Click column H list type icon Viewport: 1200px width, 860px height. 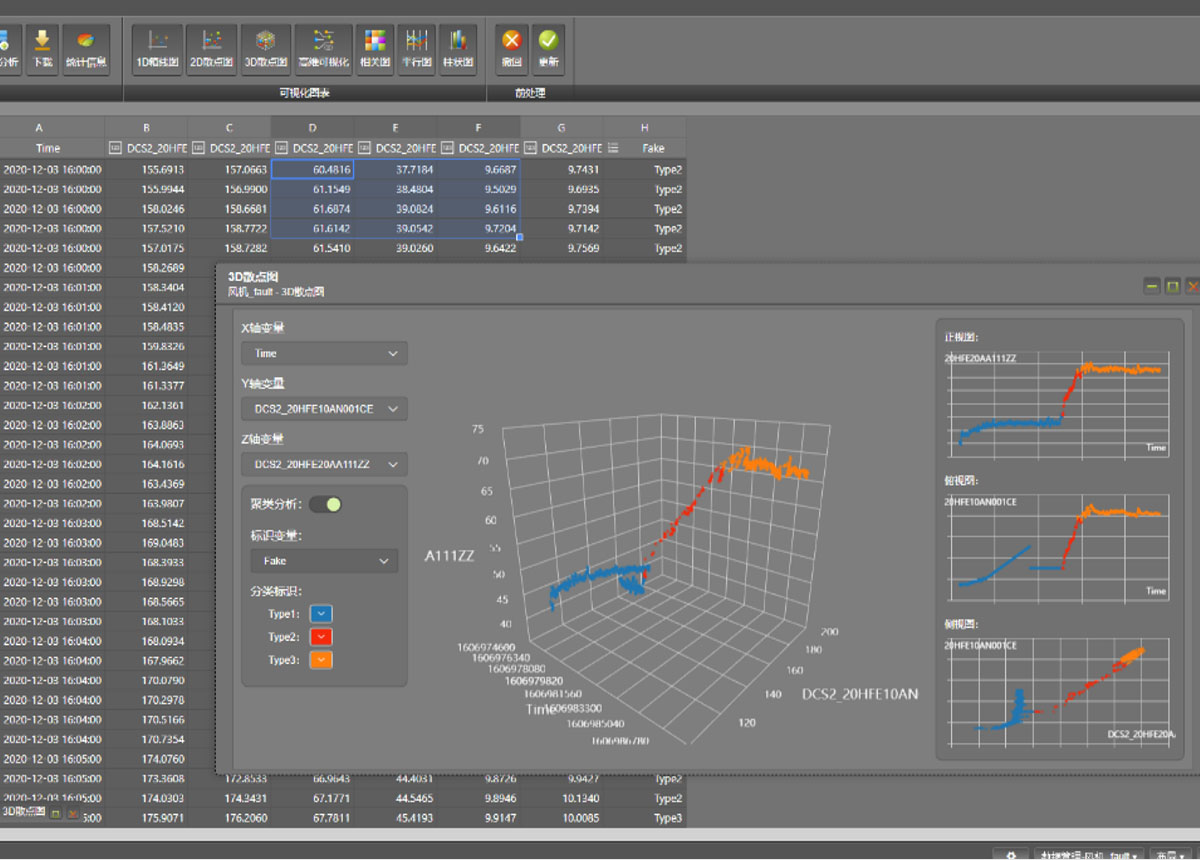[613, 148]
